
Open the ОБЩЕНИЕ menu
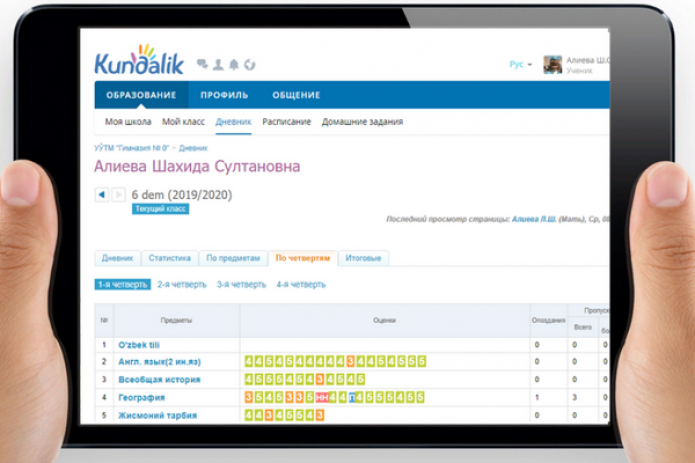tap(296, 95)
